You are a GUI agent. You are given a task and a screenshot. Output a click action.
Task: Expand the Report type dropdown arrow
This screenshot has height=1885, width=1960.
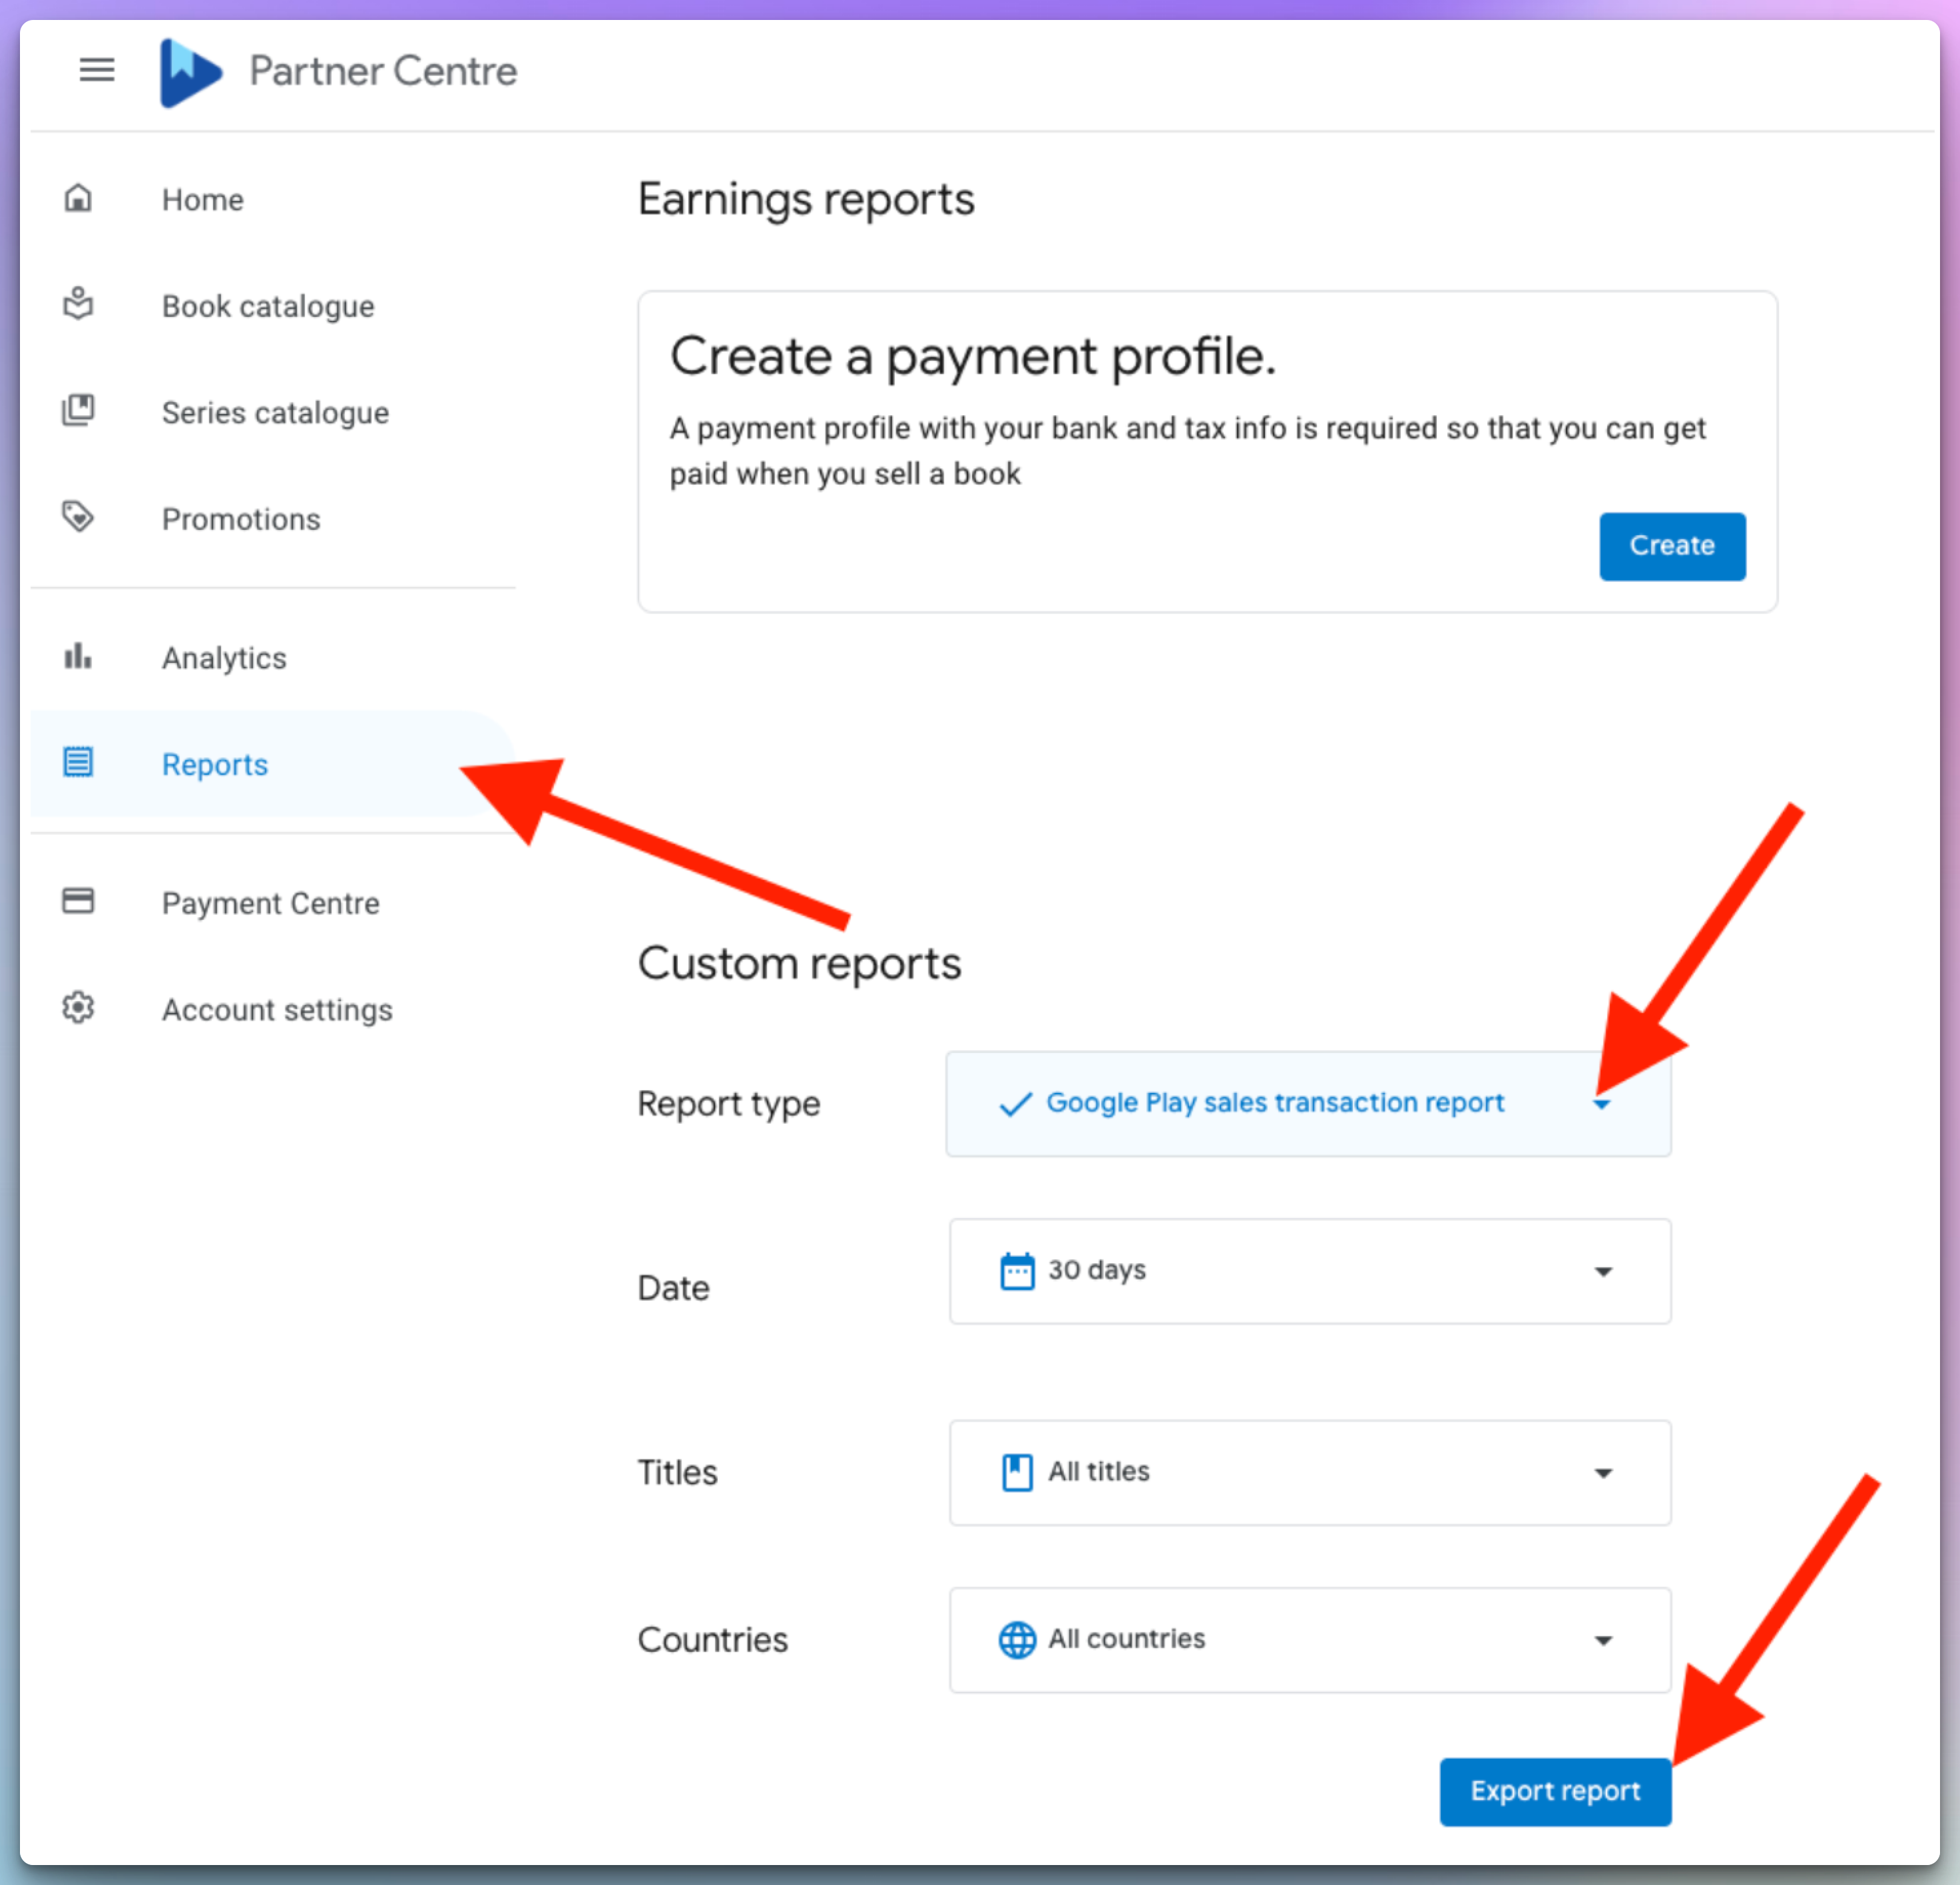pyautogui.click(x=1602, y=1105)
